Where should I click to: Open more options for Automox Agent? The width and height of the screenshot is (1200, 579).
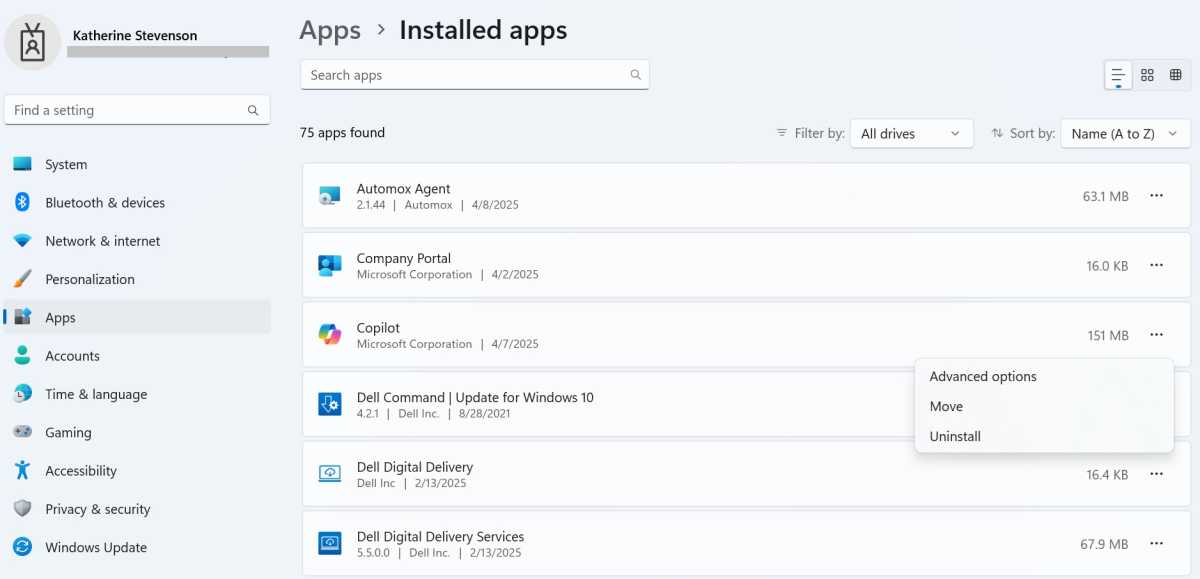coord(1156,196)
